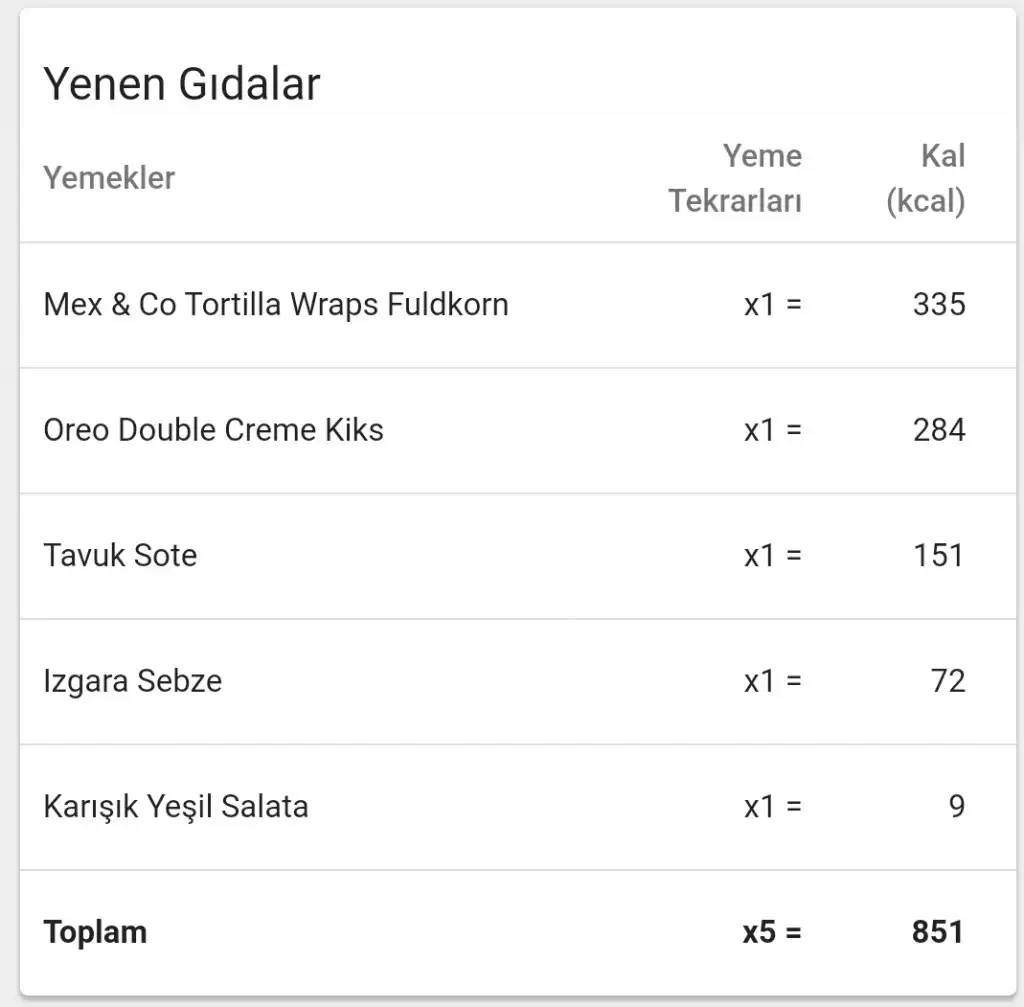Click the 335 calorie value
The image size is (1024, 1007).
coord(938,304)
